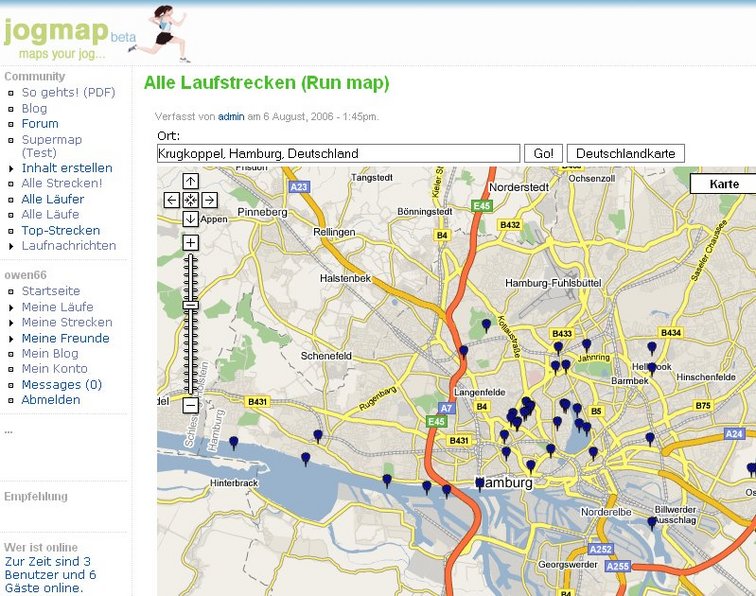
Task: Pan the map down with arrow button
Action: [x=190, y=218]
